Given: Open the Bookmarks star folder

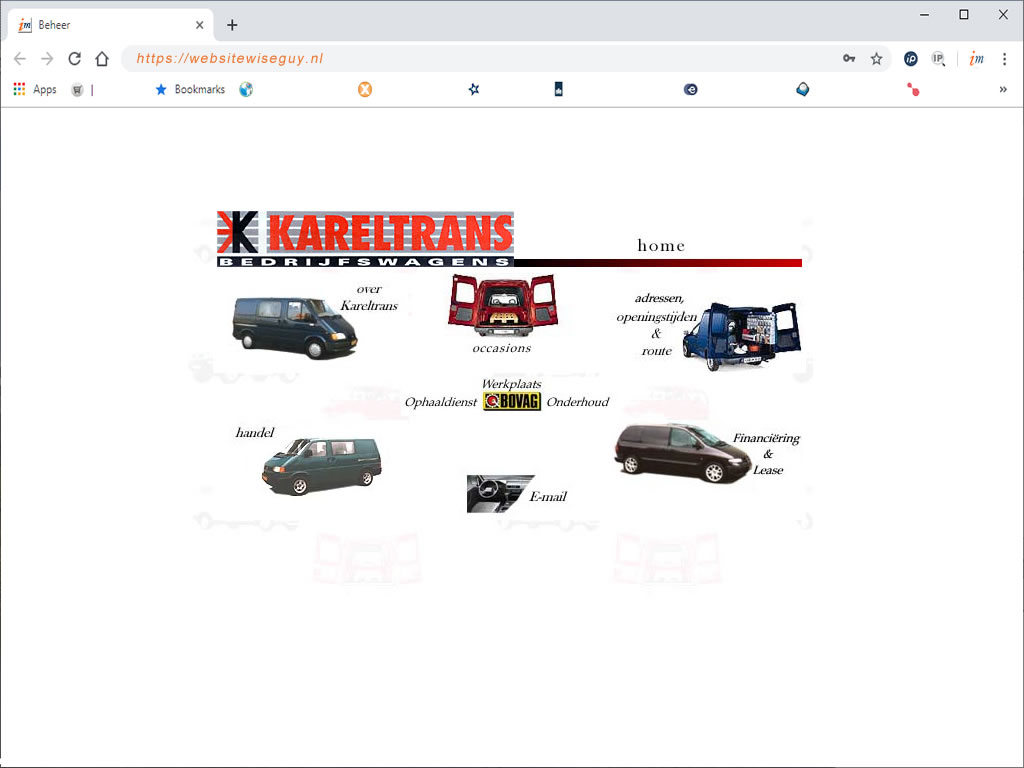Looking at the screenshot, I should click(190, 89).
